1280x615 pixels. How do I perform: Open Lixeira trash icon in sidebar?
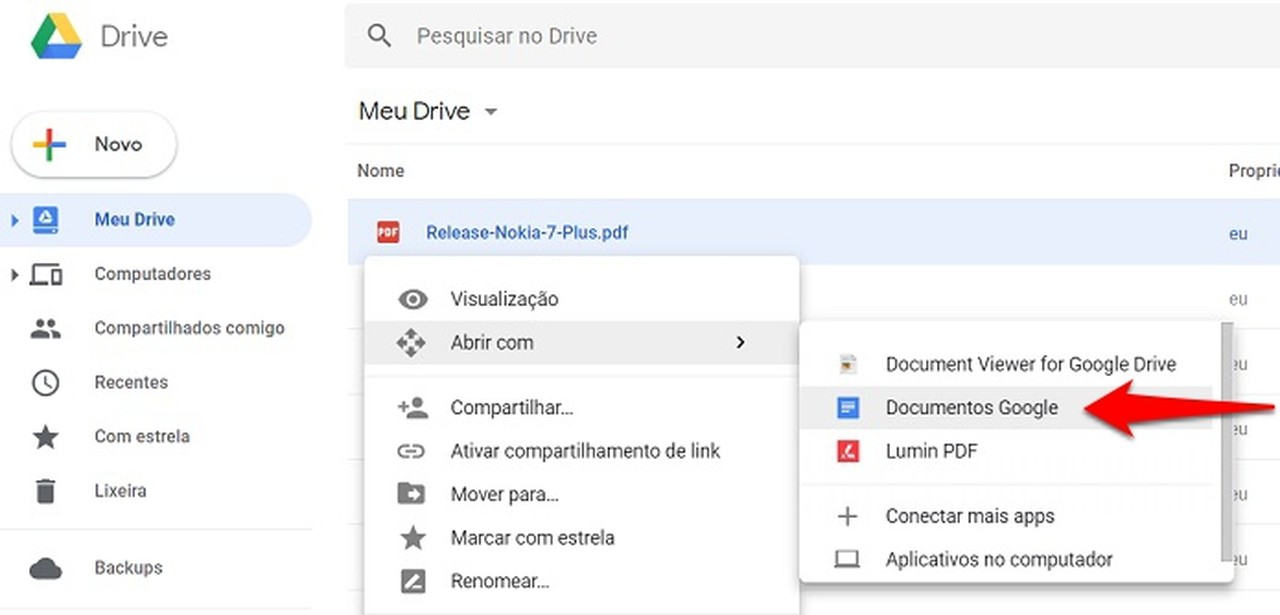46,491
